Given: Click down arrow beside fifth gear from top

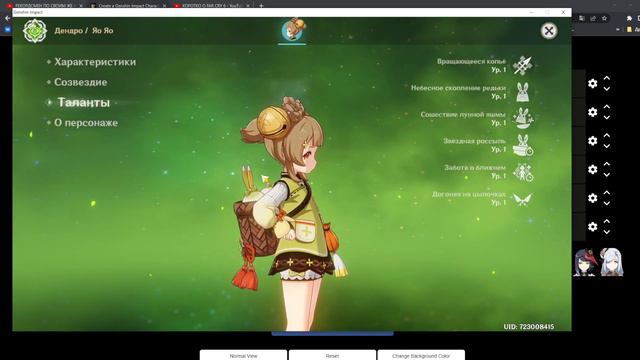Looking at the screenshot, I should (607, 203).
